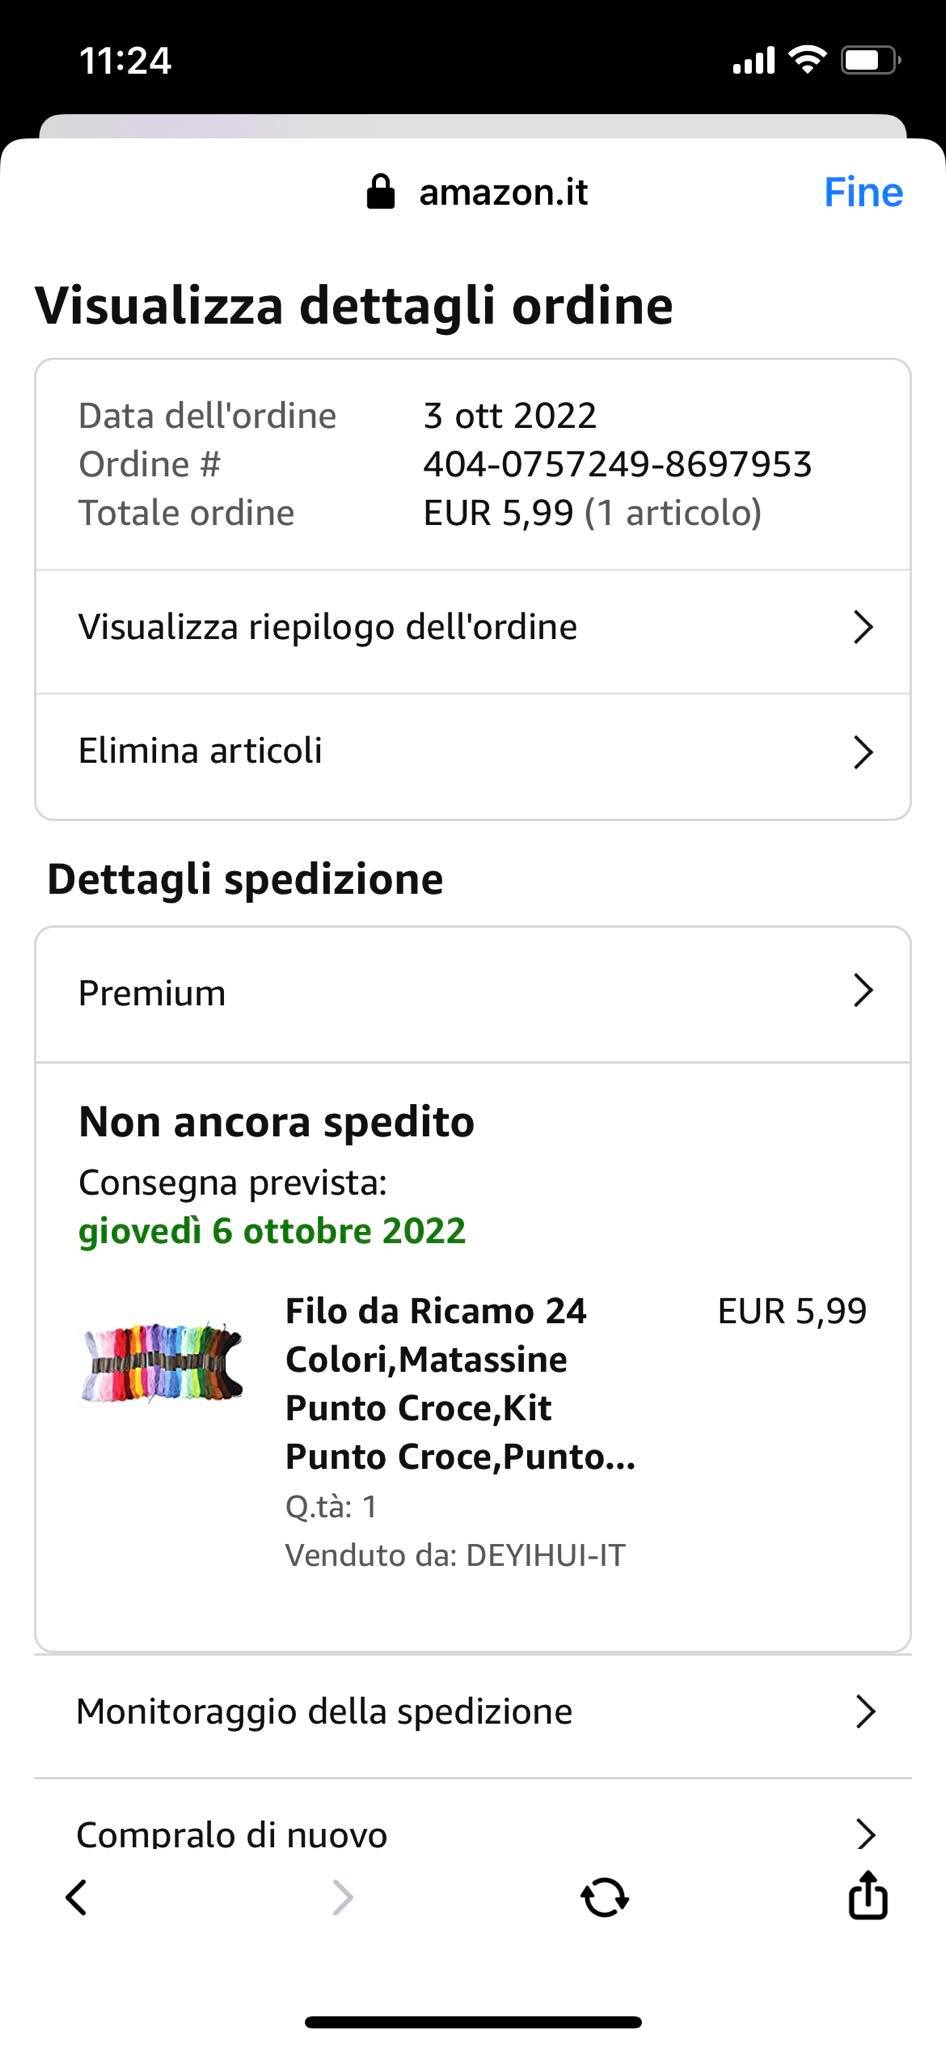Image resolution: width=946 pixels, height=2048 pixels.
Task: Tap the amazon.it address text
Action: (x=503, y=192)
